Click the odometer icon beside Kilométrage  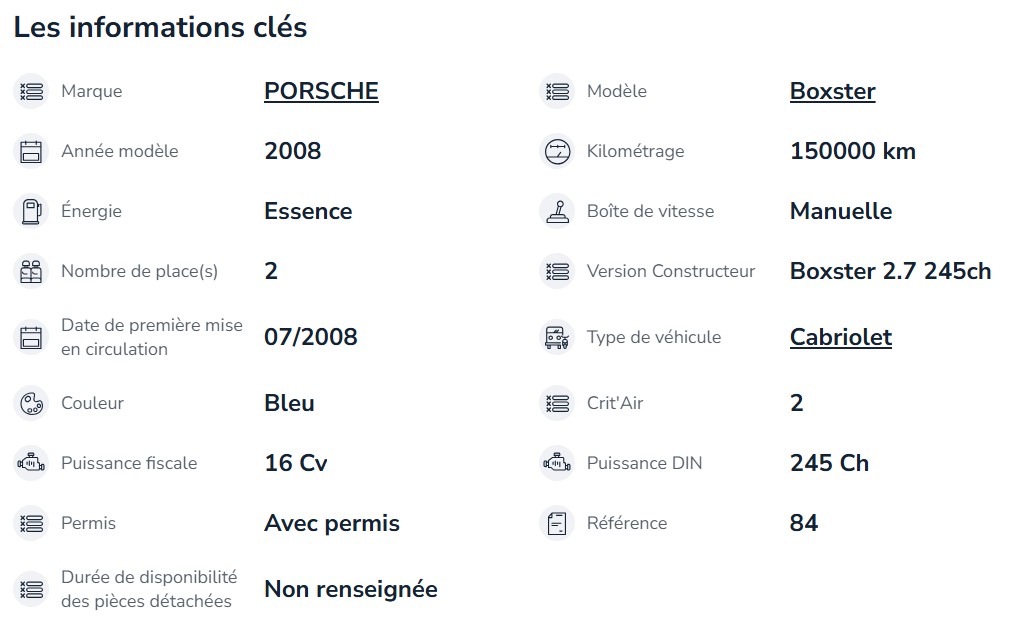pyautogui.click(x=557, y=151)
